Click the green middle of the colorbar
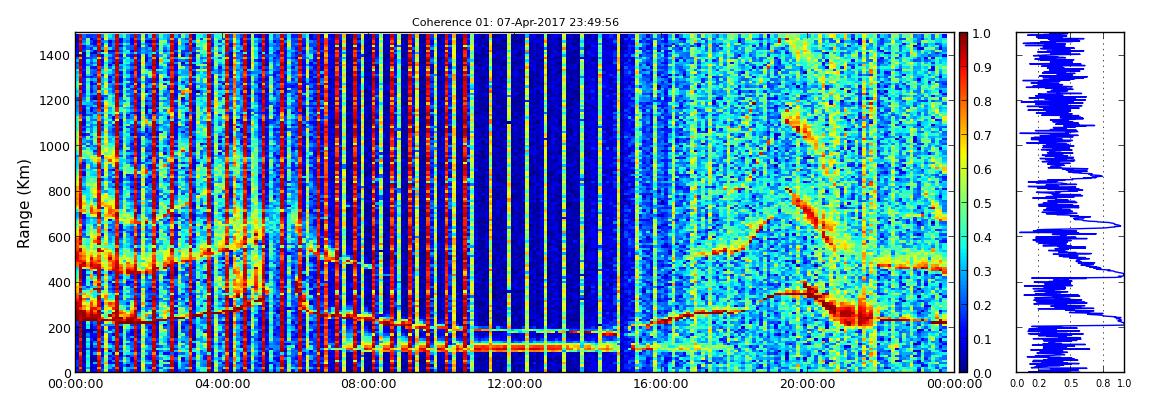This screenshot has width=1150, height=407. (962, 203)
